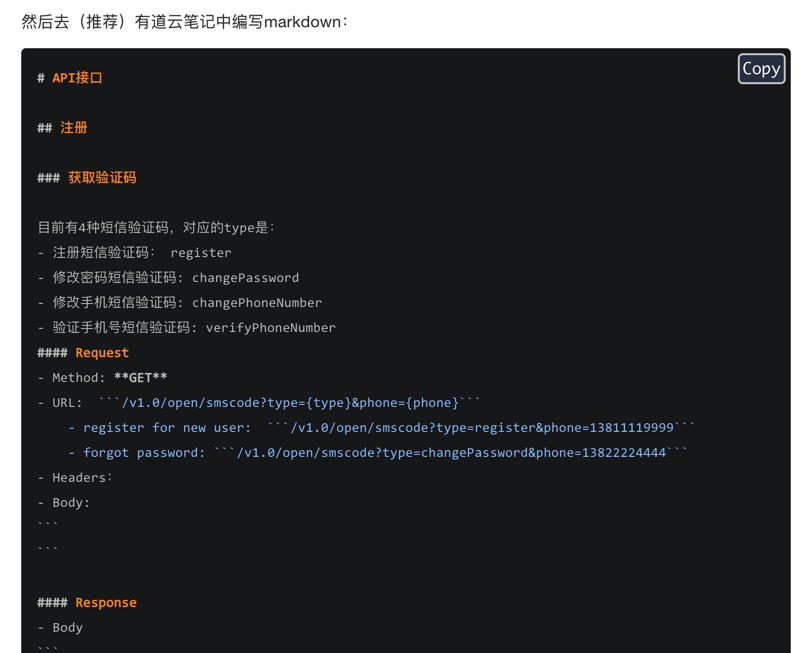
Task: Click the '# API接口' heading line
Action: pos(70,78)
